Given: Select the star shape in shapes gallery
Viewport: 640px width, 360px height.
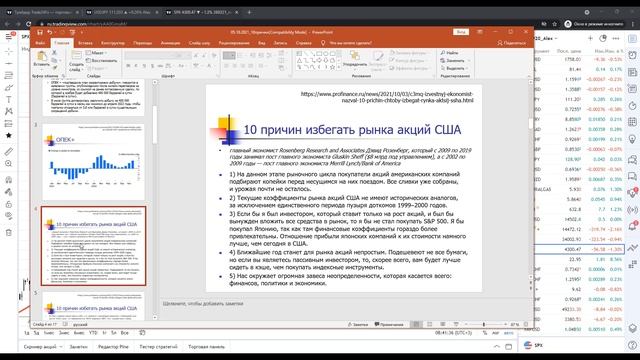Looking at the screenshot, I should tap(332, 67).
